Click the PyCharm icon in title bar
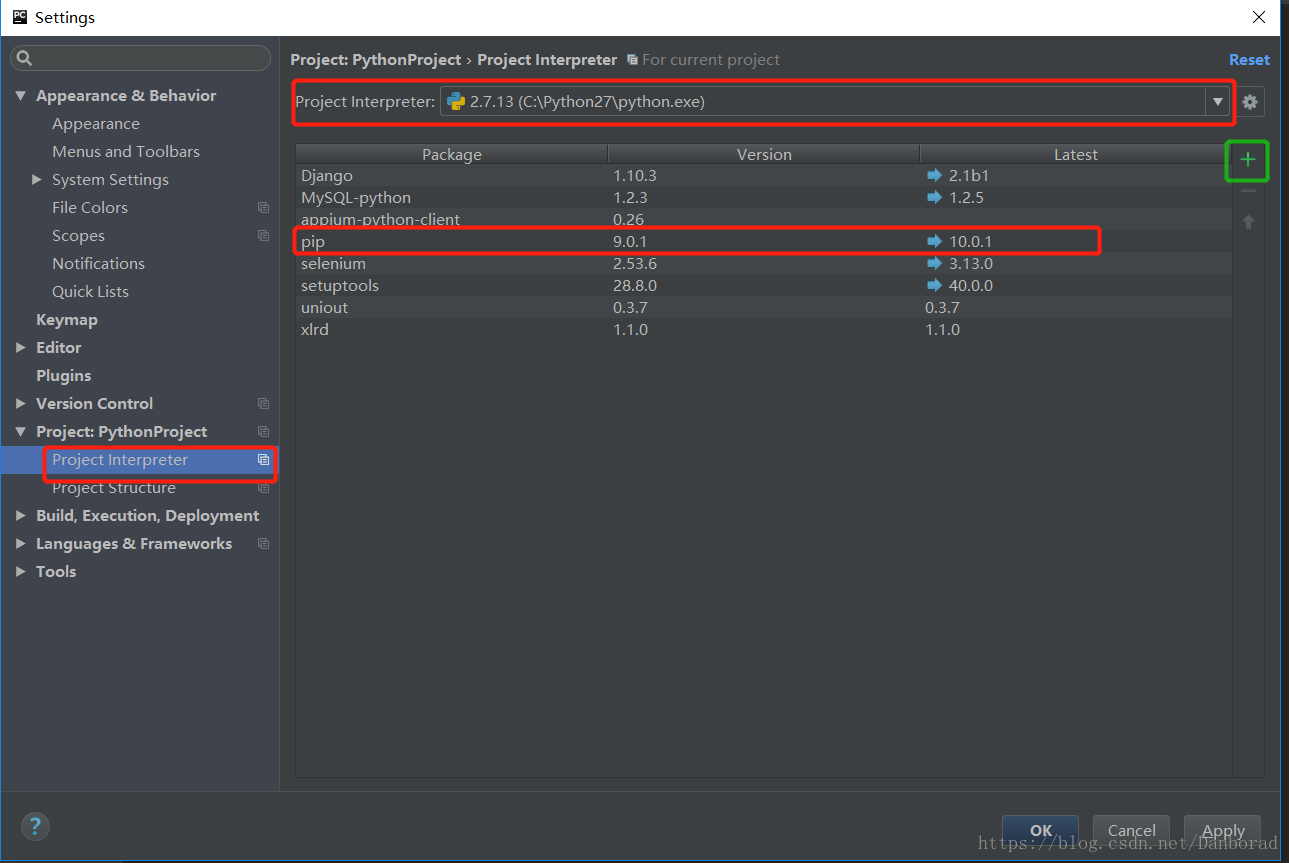The image size is (1289, 863). [x=19, y=17]
